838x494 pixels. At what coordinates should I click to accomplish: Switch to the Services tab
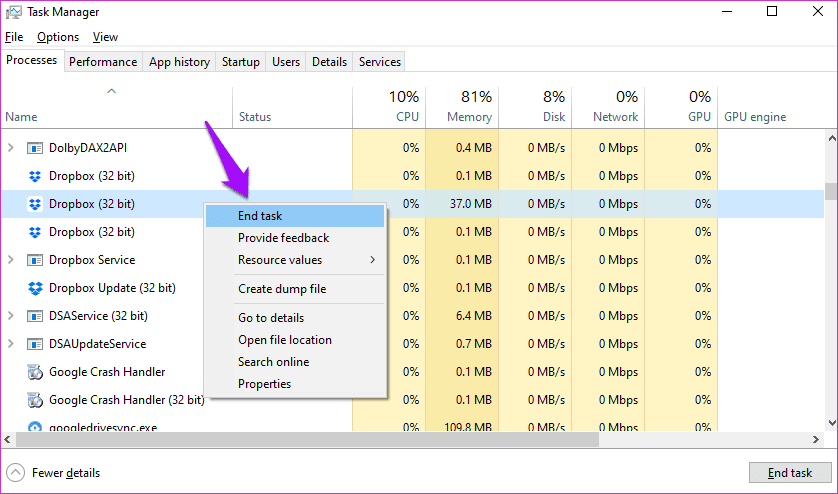coord(379,62)
